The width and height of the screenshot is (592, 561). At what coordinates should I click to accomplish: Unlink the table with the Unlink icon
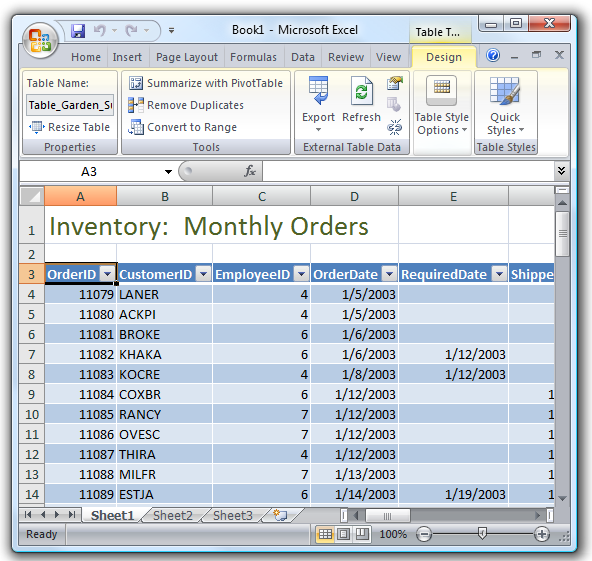[395, 127]
